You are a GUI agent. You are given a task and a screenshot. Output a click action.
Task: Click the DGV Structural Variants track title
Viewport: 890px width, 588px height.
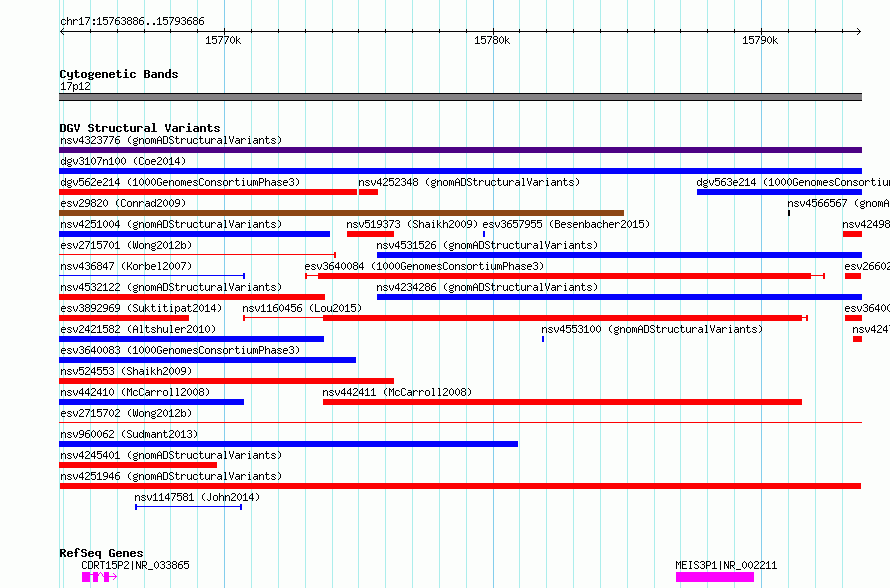click(140, 128)
